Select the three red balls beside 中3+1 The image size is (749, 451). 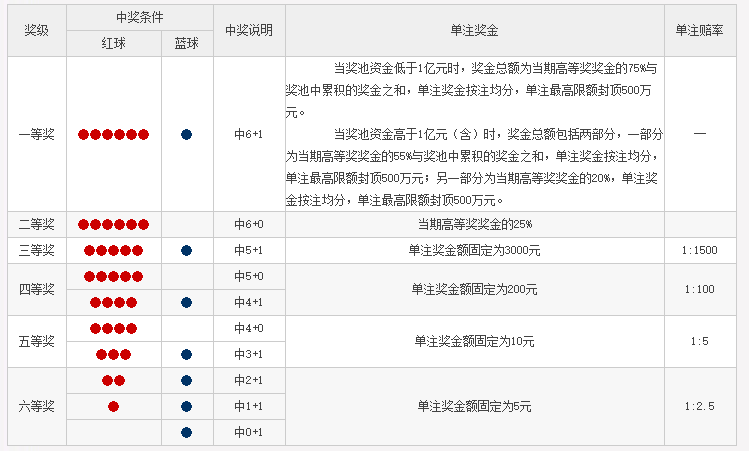click(113, 354)
